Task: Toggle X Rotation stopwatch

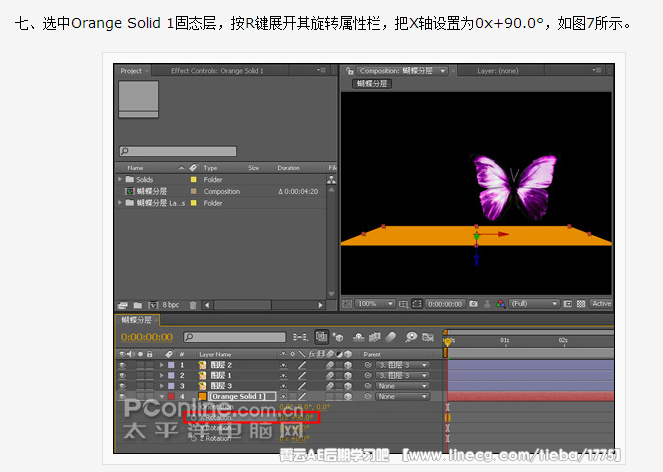Action: 194,417
